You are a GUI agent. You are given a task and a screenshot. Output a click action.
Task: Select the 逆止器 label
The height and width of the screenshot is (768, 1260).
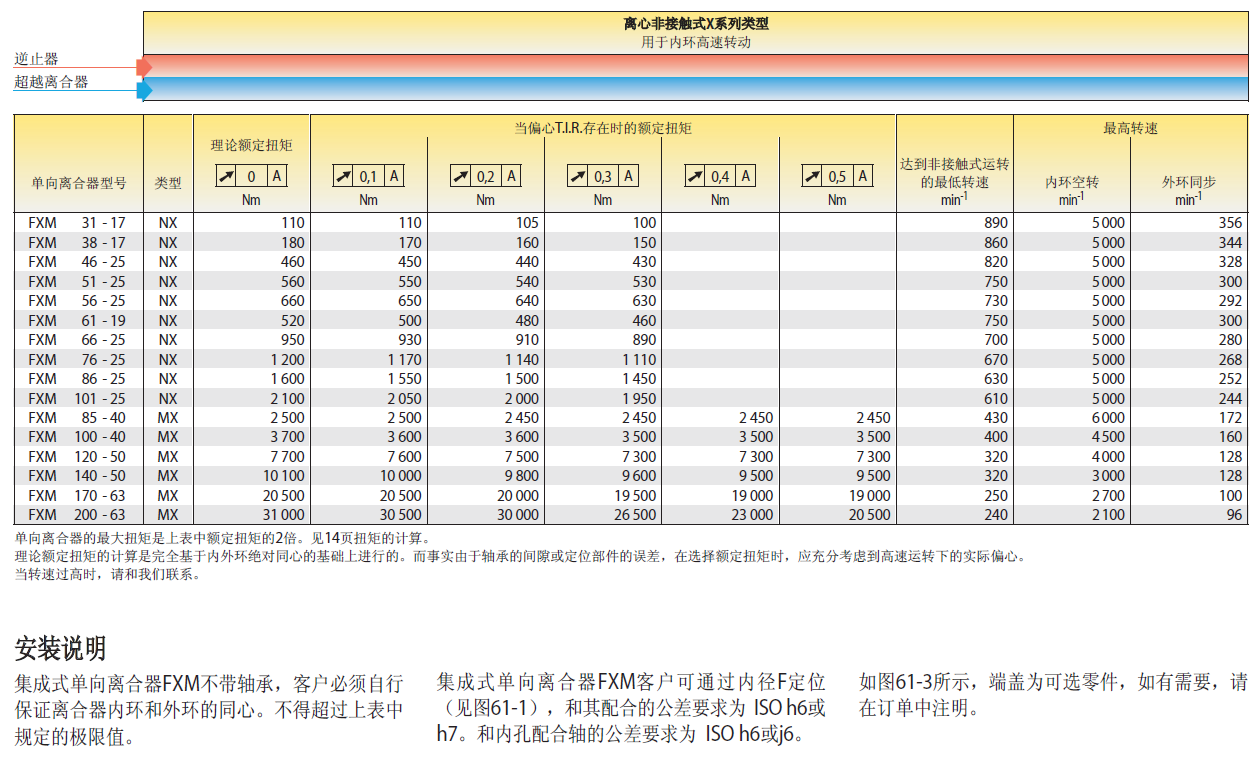coord(37,60)
